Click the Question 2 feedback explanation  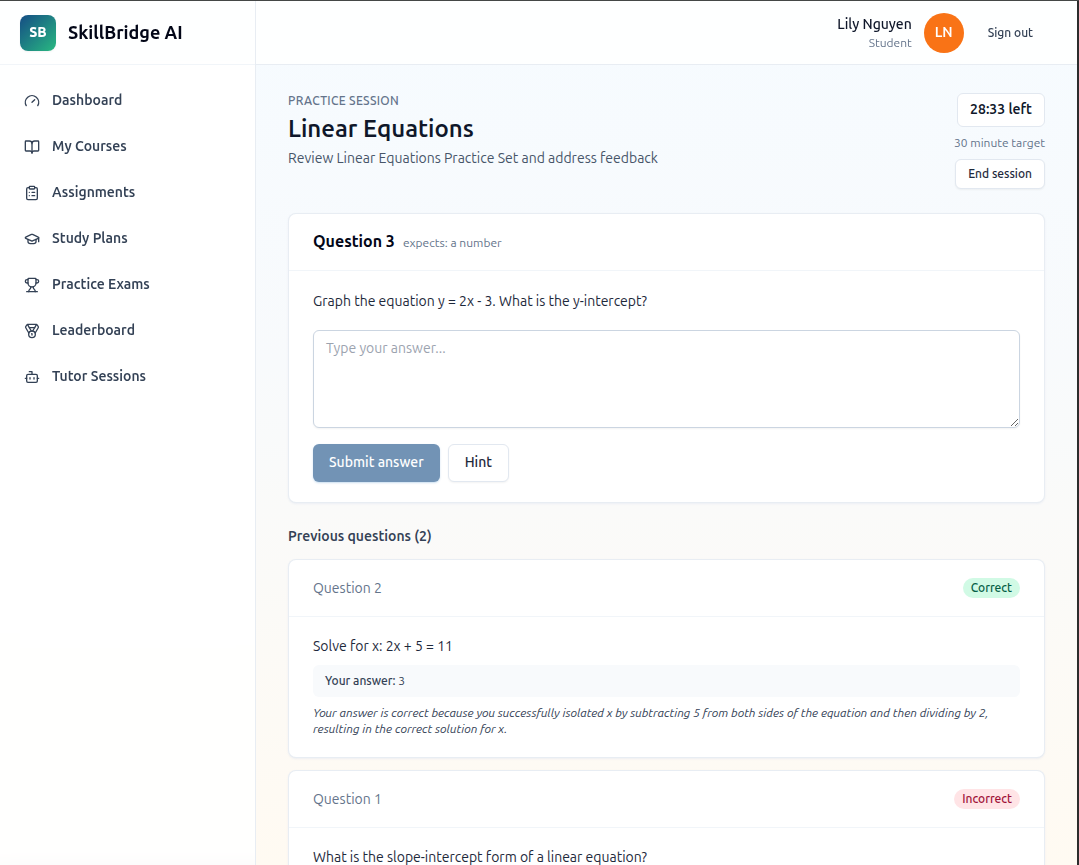pos(650,721)
